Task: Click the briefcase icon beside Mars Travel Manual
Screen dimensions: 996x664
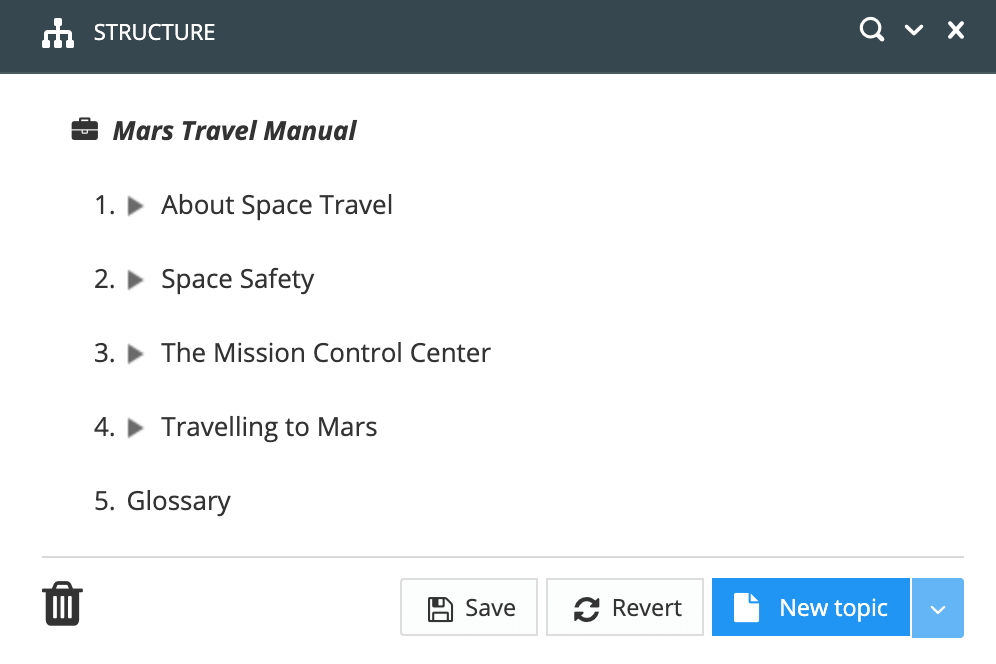Action: 85,130
